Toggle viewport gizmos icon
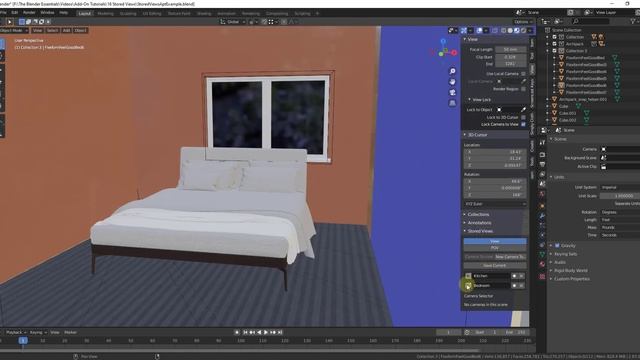The width and height of the screenshot is (640, 360). pyautogui.click(x=464, y=31)
